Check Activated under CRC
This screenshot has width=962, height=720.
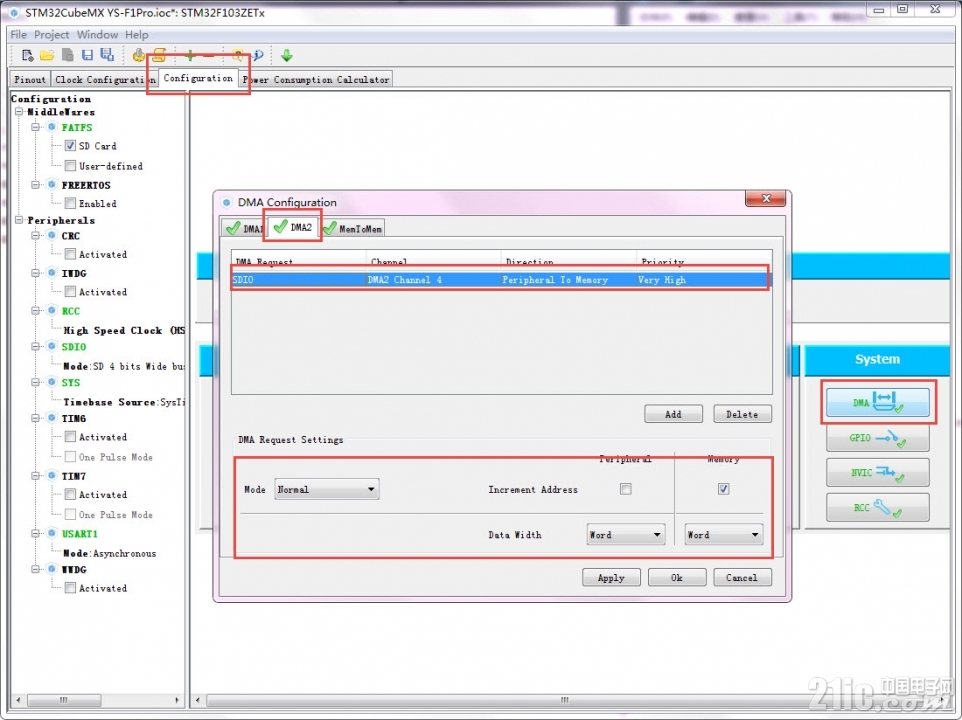coord(71,254)
